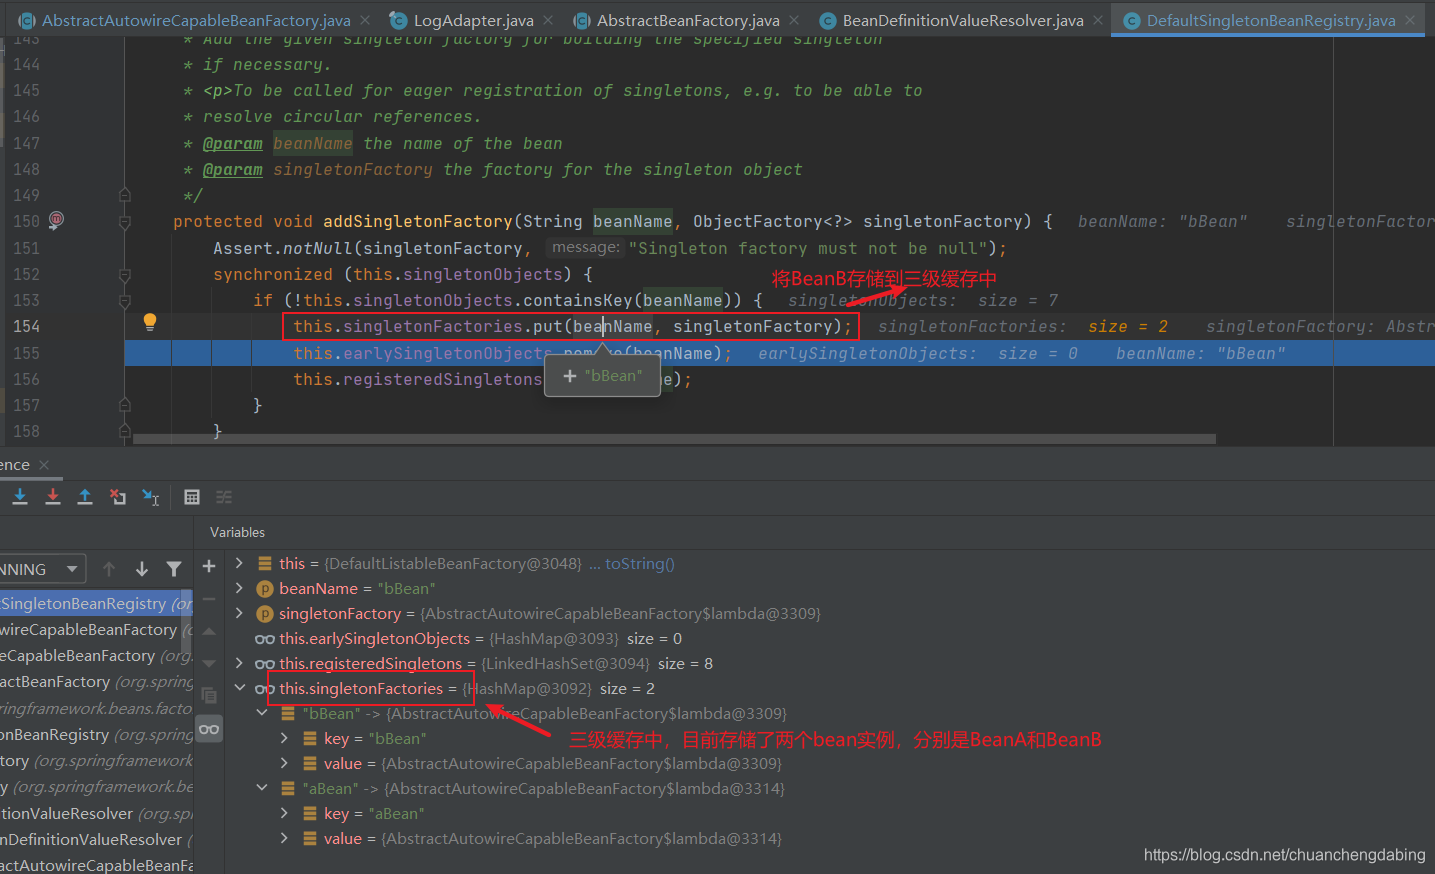Toggle the fold marker at line 158
Viewport: 1435px width, 874px height.
[125, 431]
